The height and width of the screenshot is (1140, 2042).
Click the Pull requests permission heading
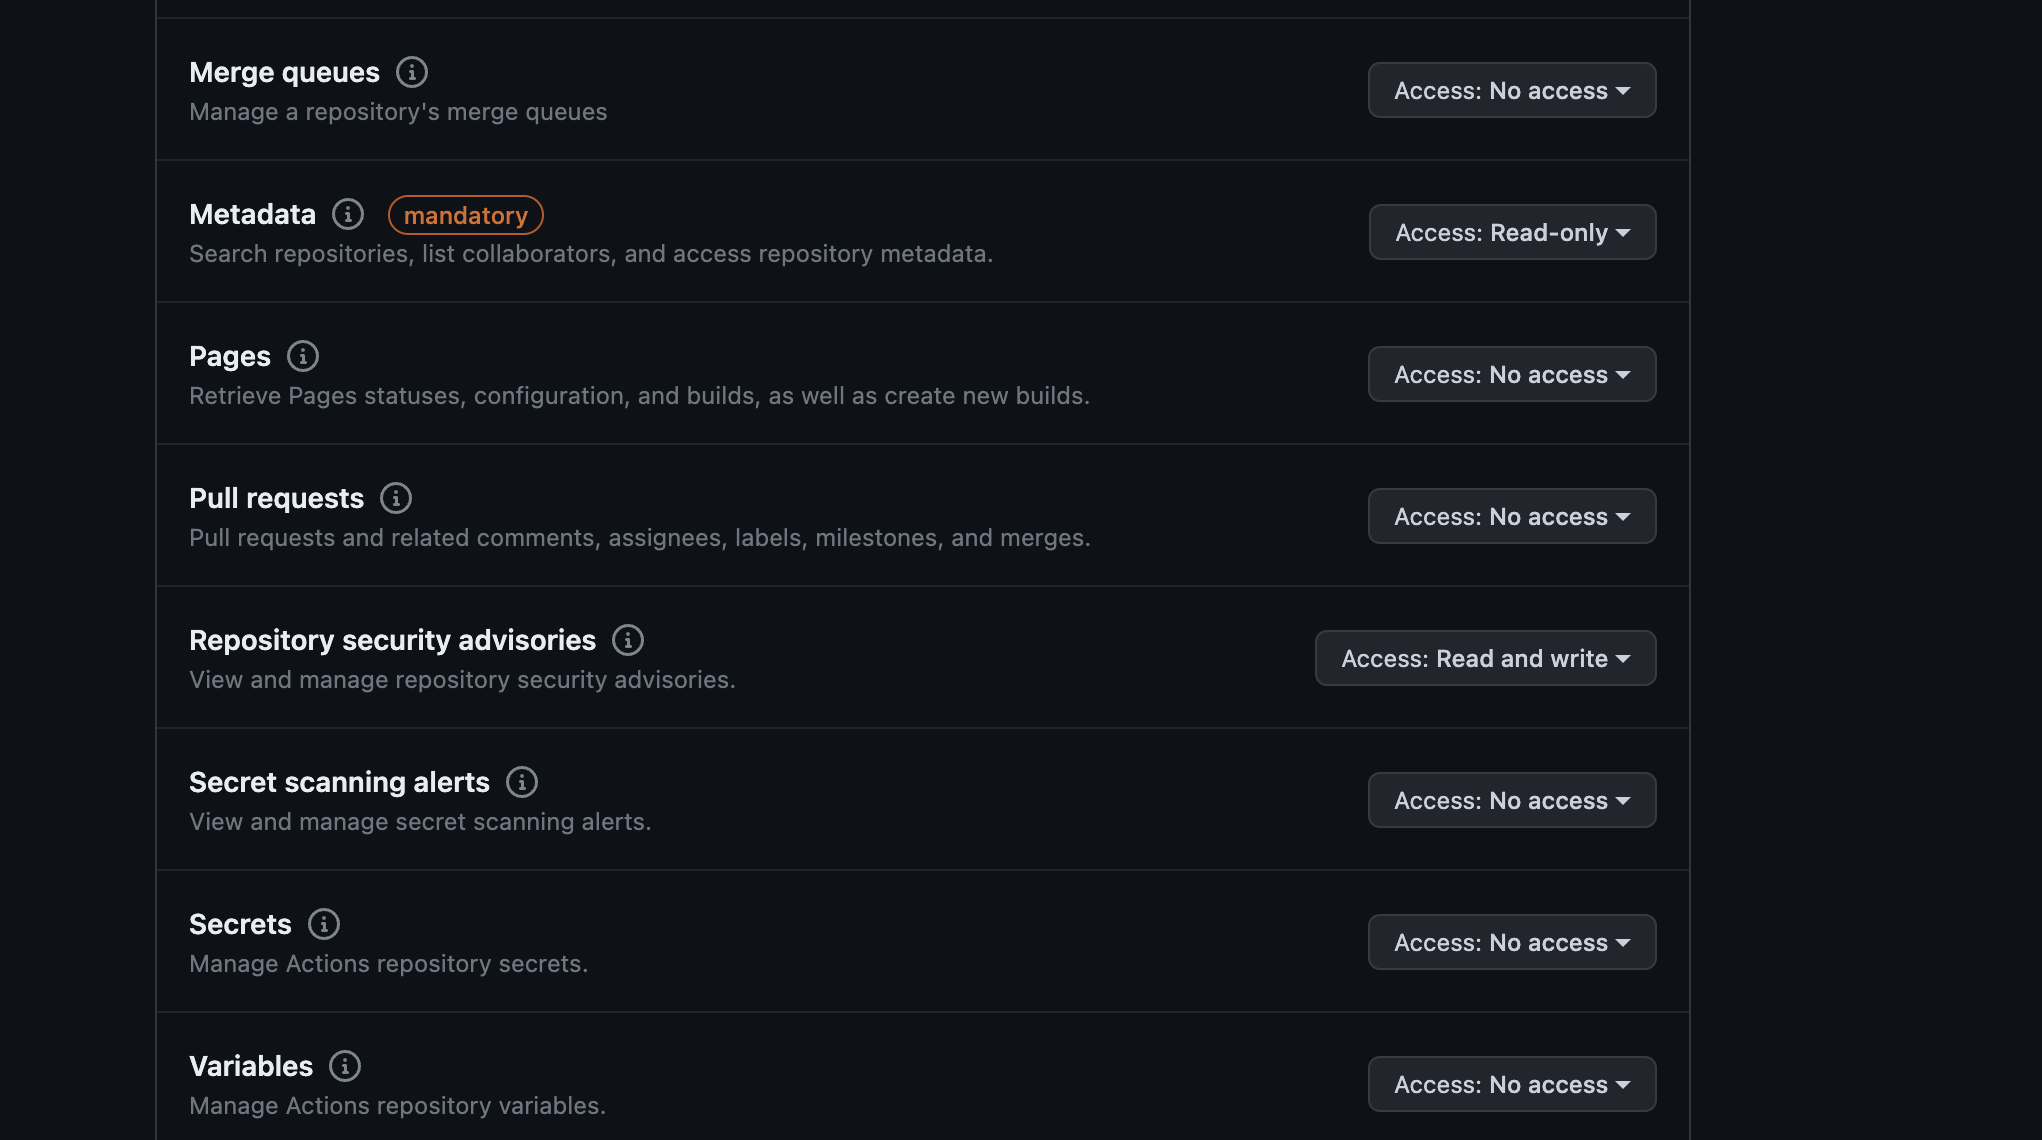coord(276,497)
